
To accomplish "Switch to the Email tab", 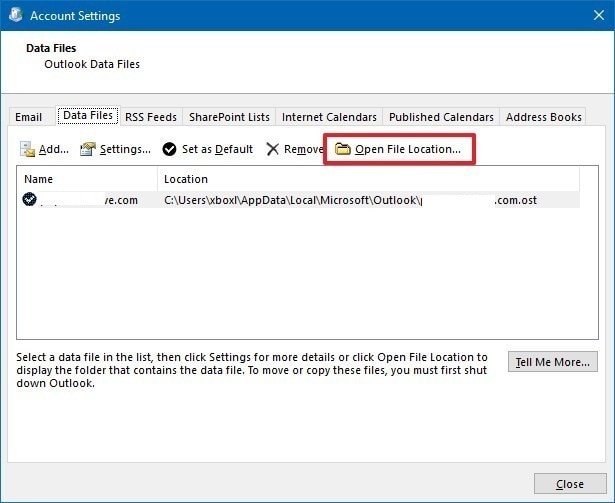I will 29,117.
